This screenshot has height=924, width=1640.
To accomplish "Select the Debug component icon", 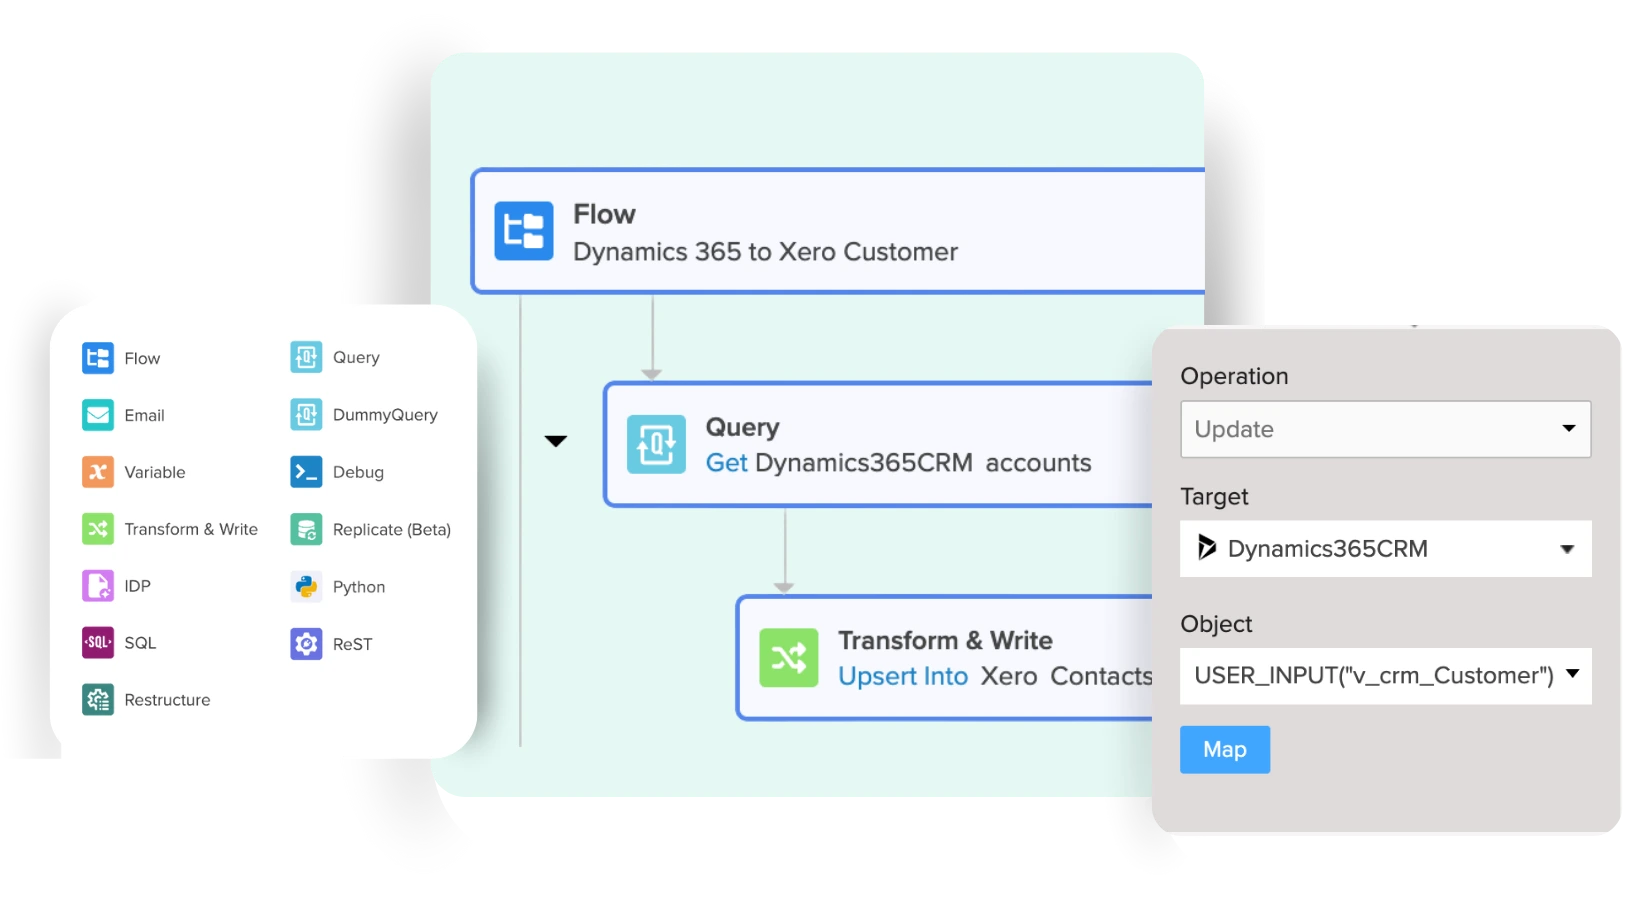I will coord(305,471).
